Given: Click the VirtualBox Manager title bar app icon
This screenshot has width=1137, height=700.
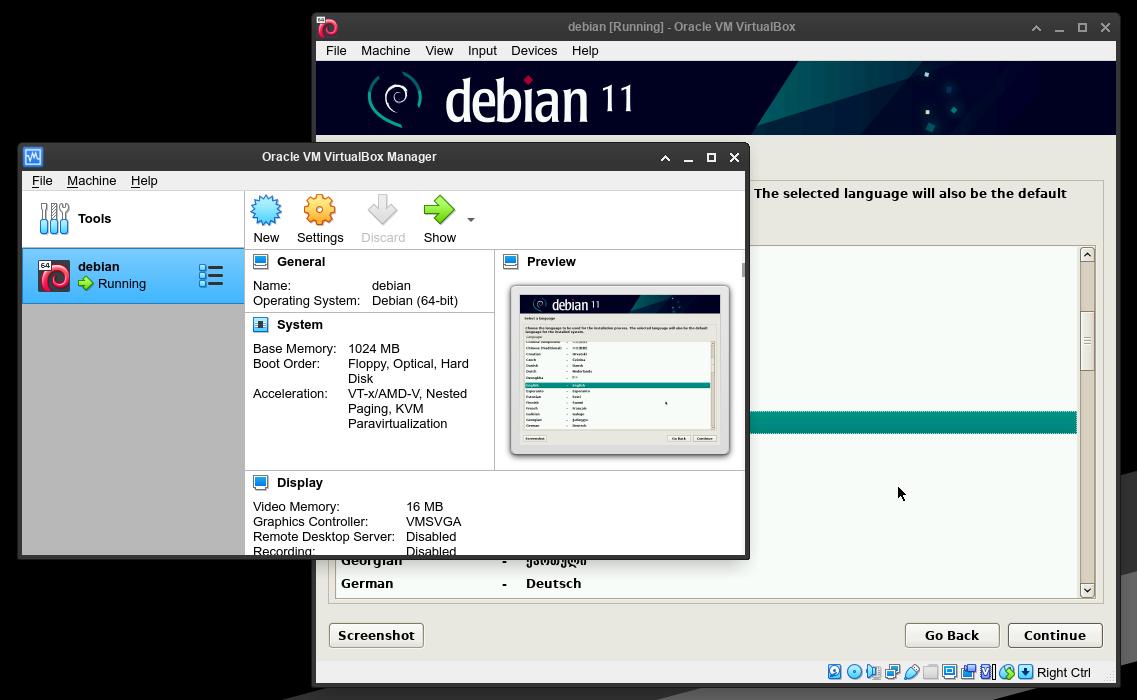Looking at the screenshot, I should [33, 157].
